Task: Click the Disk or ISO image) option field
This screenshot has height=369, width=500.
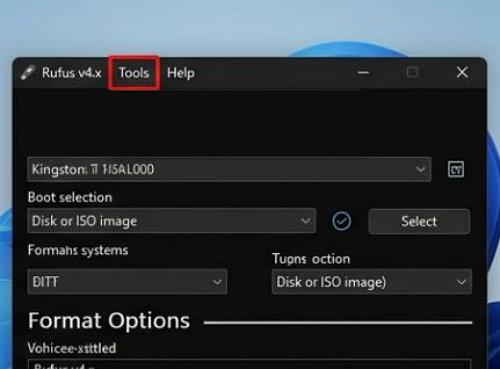Action: point(372,282)
